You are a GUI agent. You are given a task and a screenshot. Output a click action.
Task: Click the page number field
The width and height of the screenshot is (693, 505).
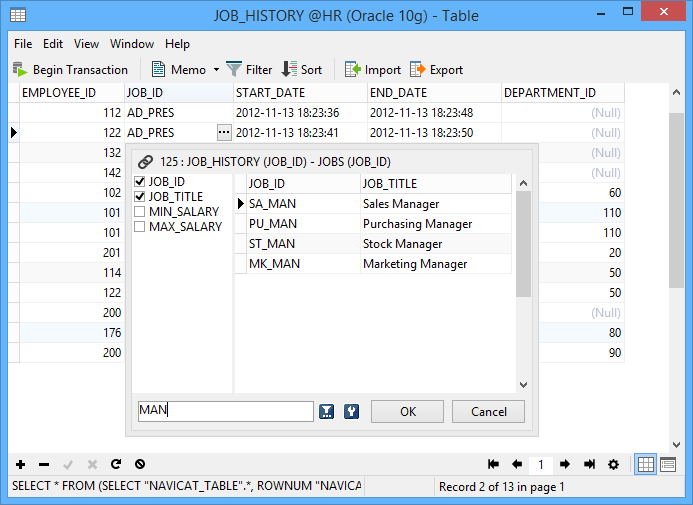[541, 464]
